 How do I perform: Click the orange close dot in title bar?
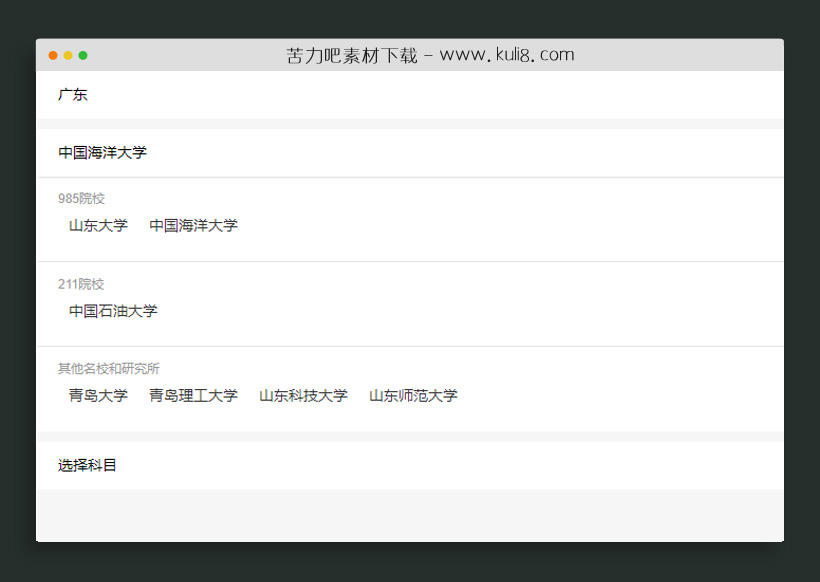click(53, 56)
